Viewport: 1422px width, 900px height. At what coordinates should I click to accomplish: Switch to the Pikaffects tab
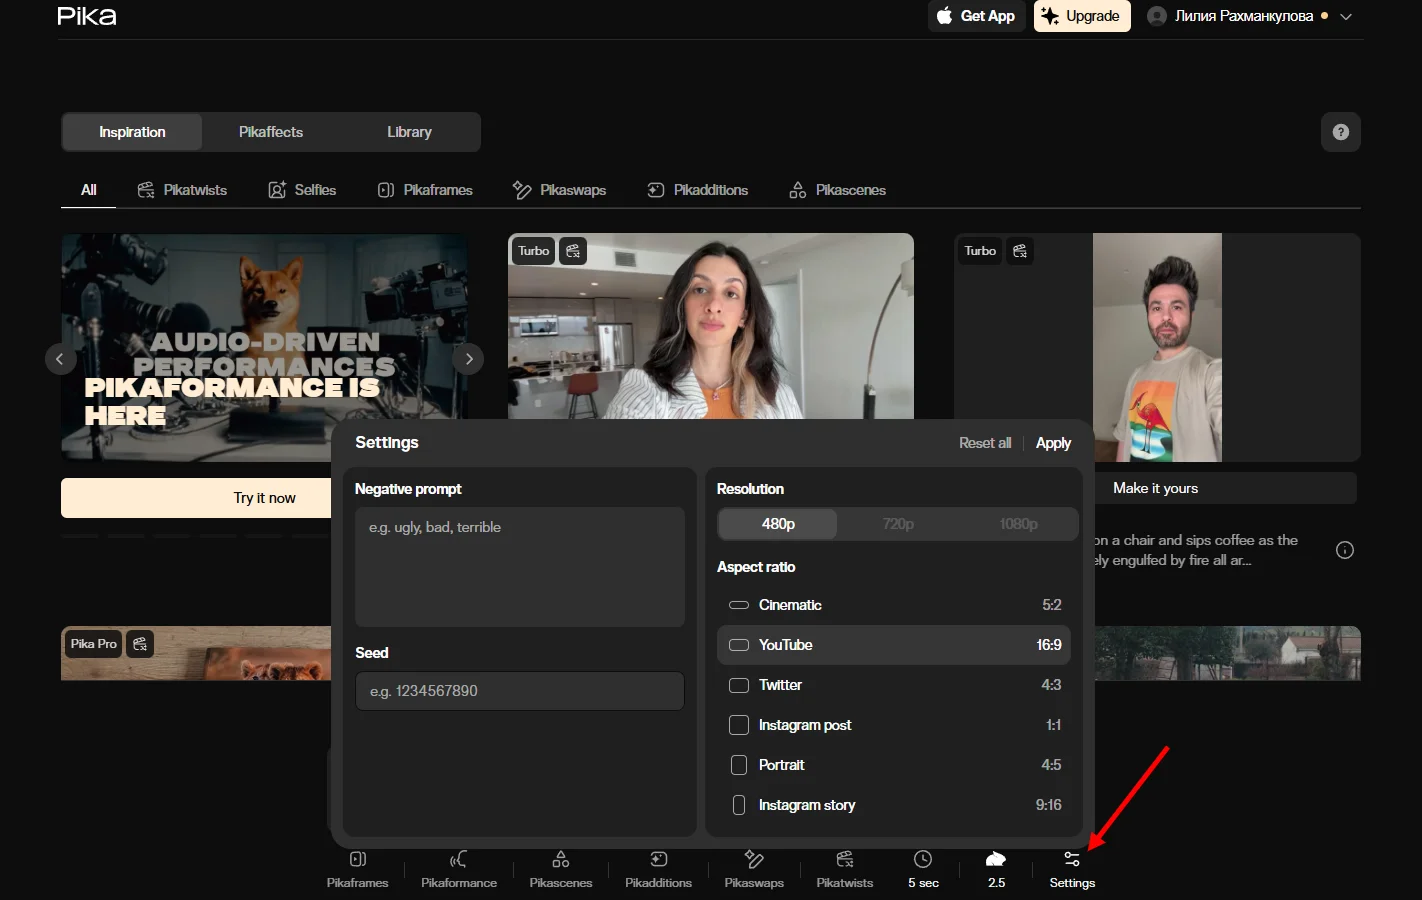click(x=271, y=132)
